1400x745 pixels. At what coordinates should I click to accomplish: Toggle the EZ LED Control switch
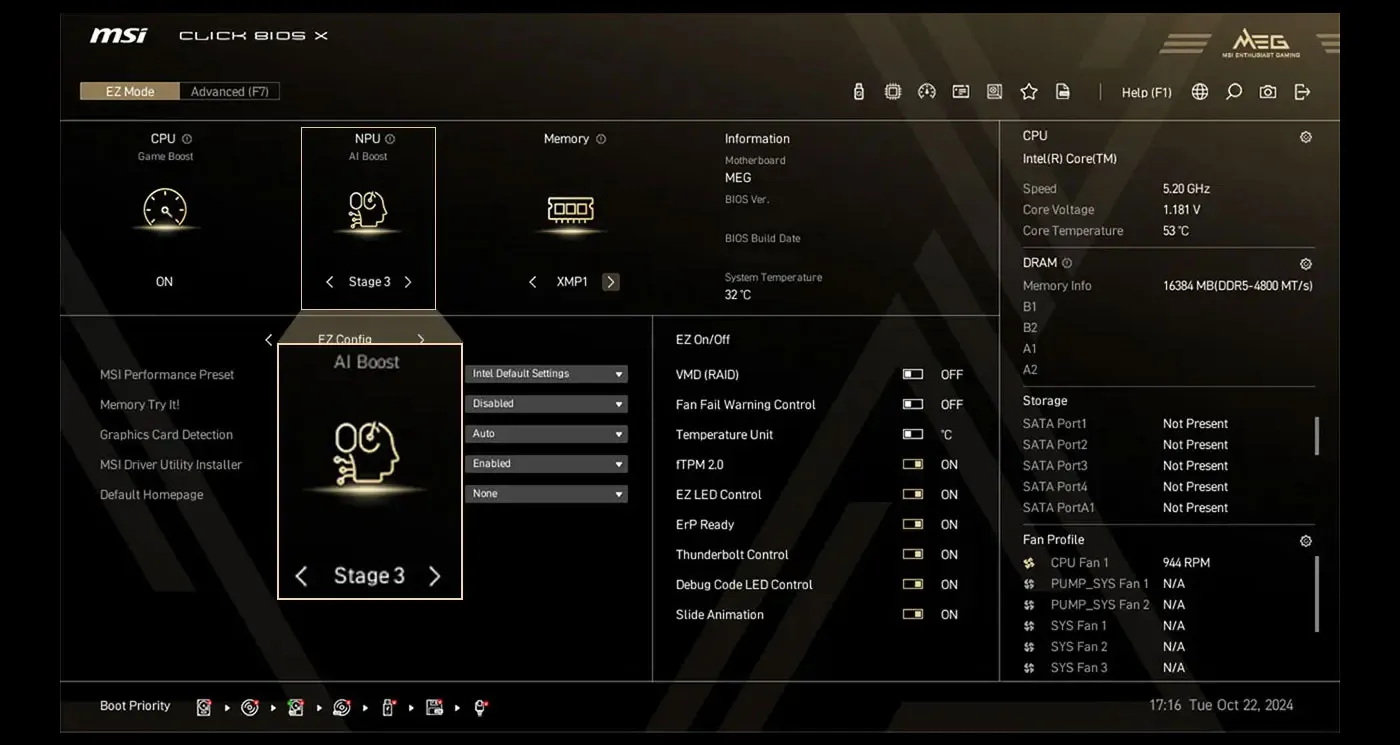pyautogui.click(x=913, y=495)
